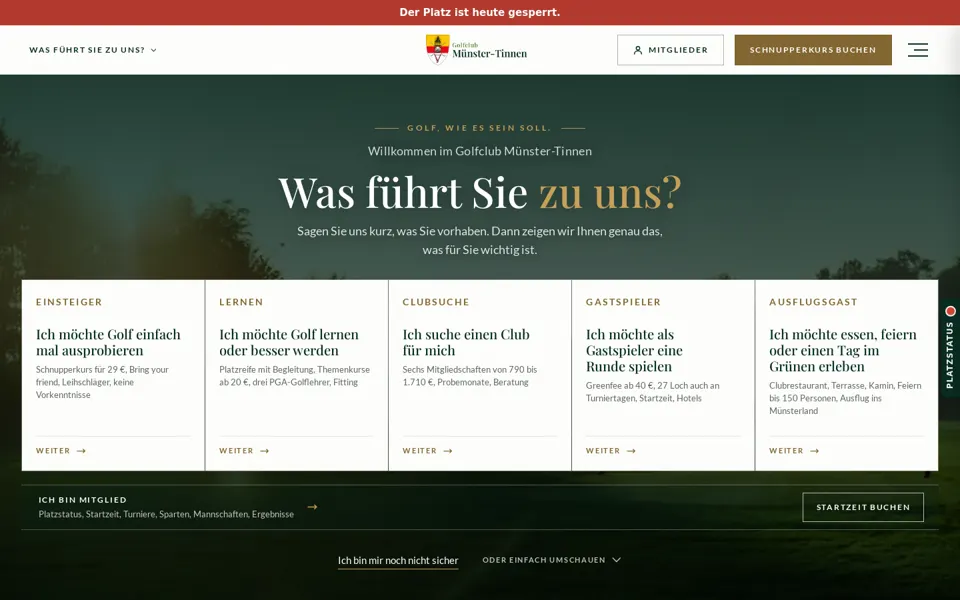The width and height of the screenshot is (960, 600).
Task: Click 'Willkommen im Golfclub Münster-Tinnen' text
Action: click(480, 151)
